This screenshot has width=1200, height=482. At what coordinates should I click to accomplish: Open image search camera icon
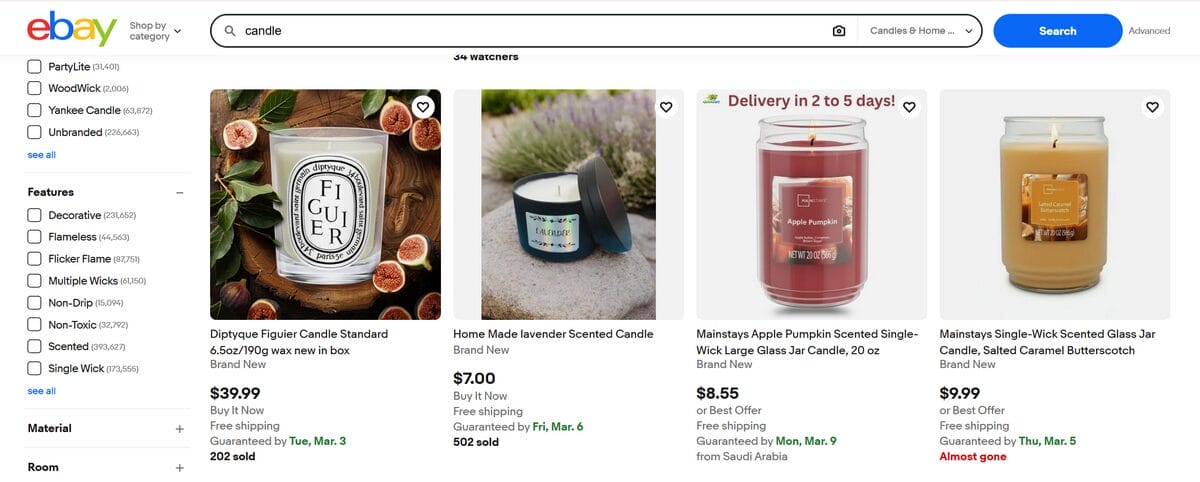[839, 31]
